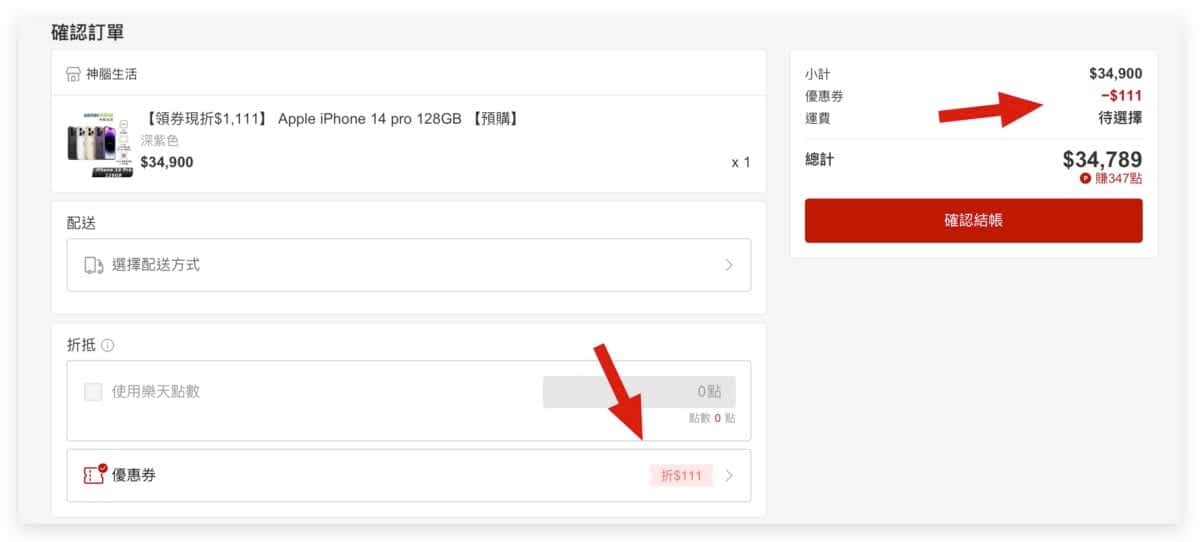The image size is (1200, 542).
Task: Click the $34,789 total amount
Action: 1102,159
